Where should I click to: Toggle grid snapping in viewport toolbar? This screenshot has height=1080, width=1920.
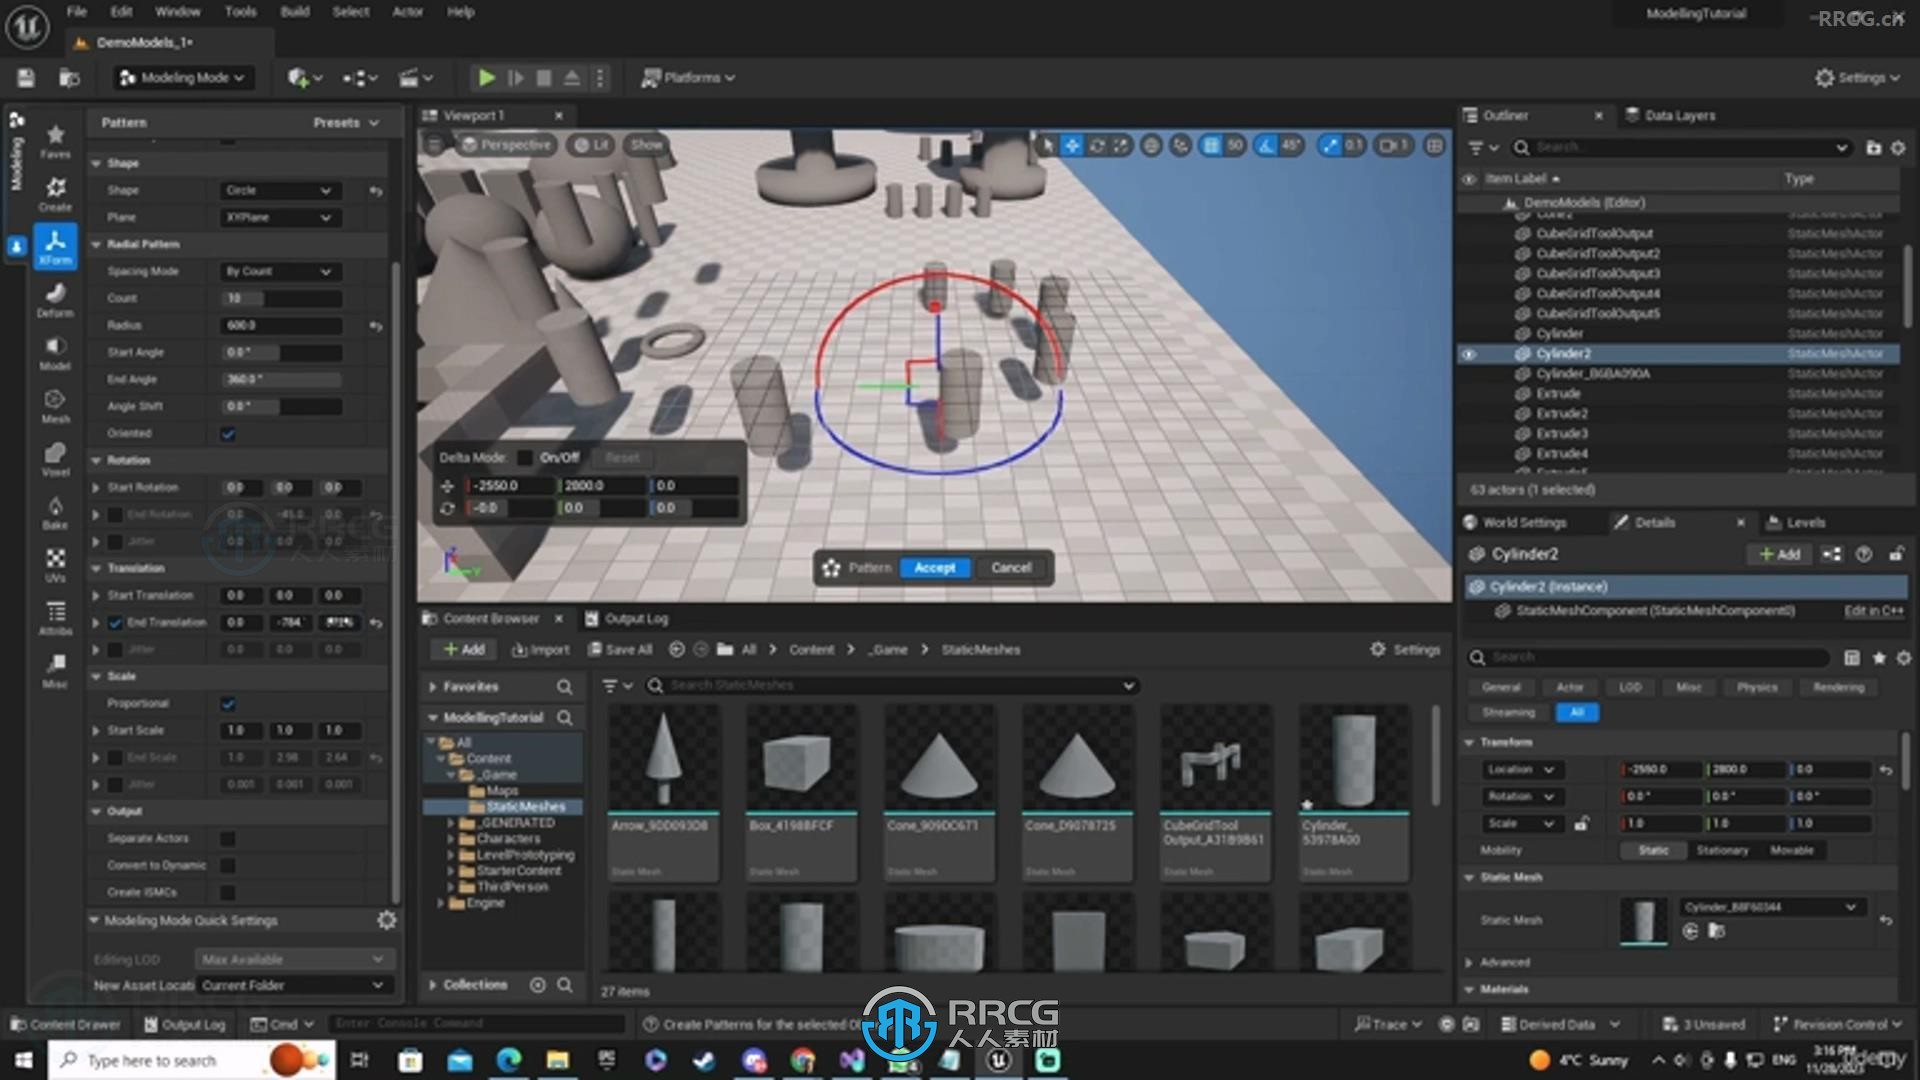tap(1211, 146)
